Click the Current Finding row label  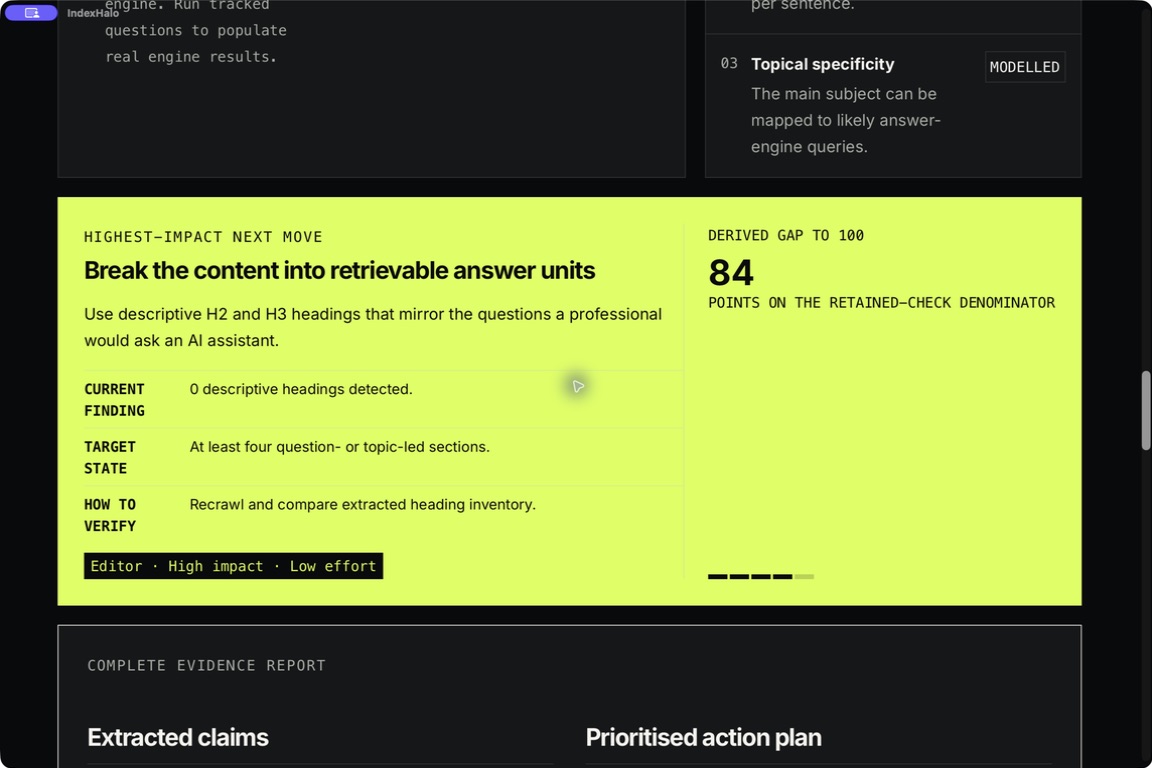coord(114,400)
